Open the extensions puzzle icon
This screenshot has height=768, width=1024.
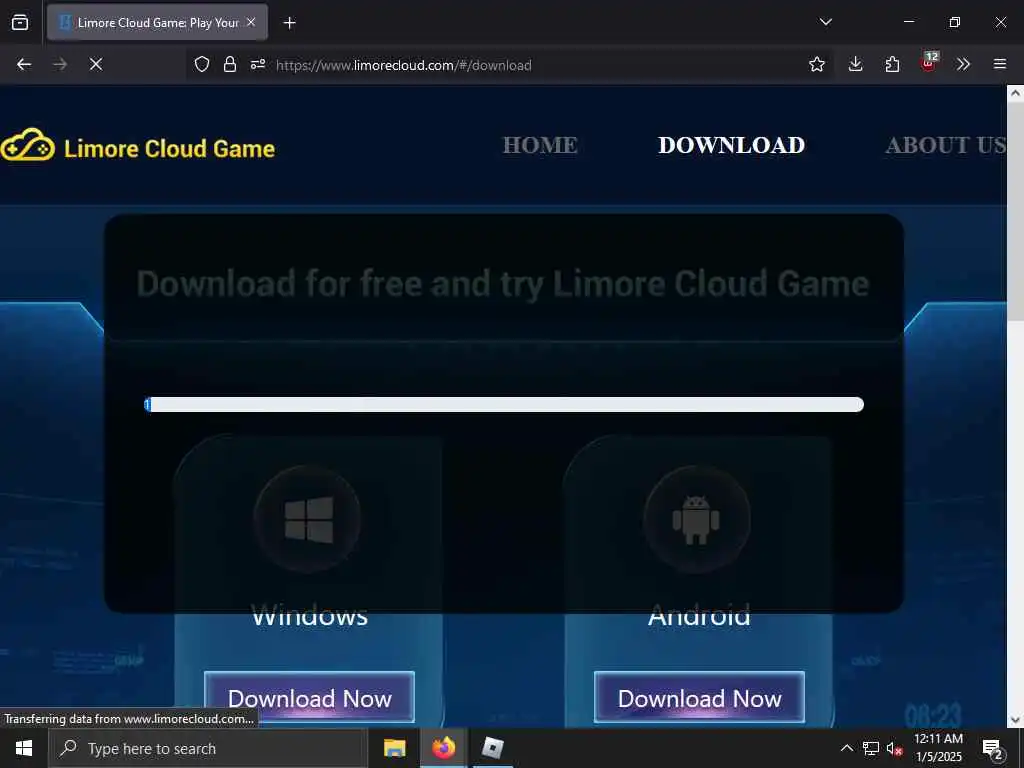click(892, 64)
